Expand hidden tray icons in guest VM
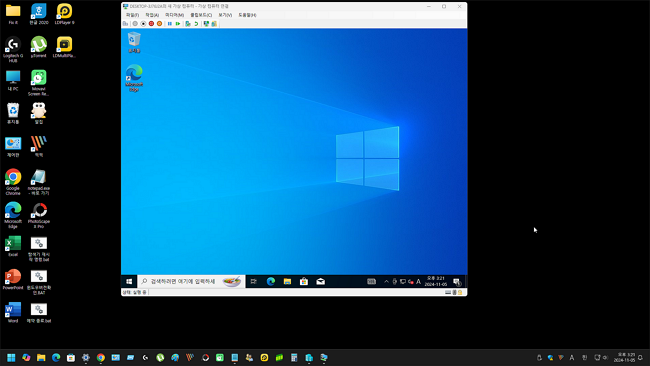The height and width of the screenshot is (366, 650). click(386, 281)
